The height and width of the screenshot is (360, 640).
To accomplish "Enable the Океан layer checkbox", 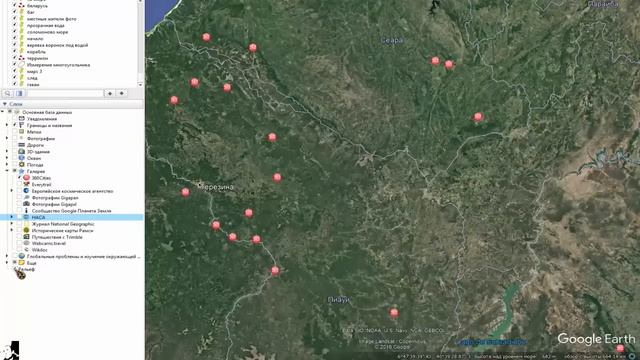I will pyautogui.click(x=15, y=158).
